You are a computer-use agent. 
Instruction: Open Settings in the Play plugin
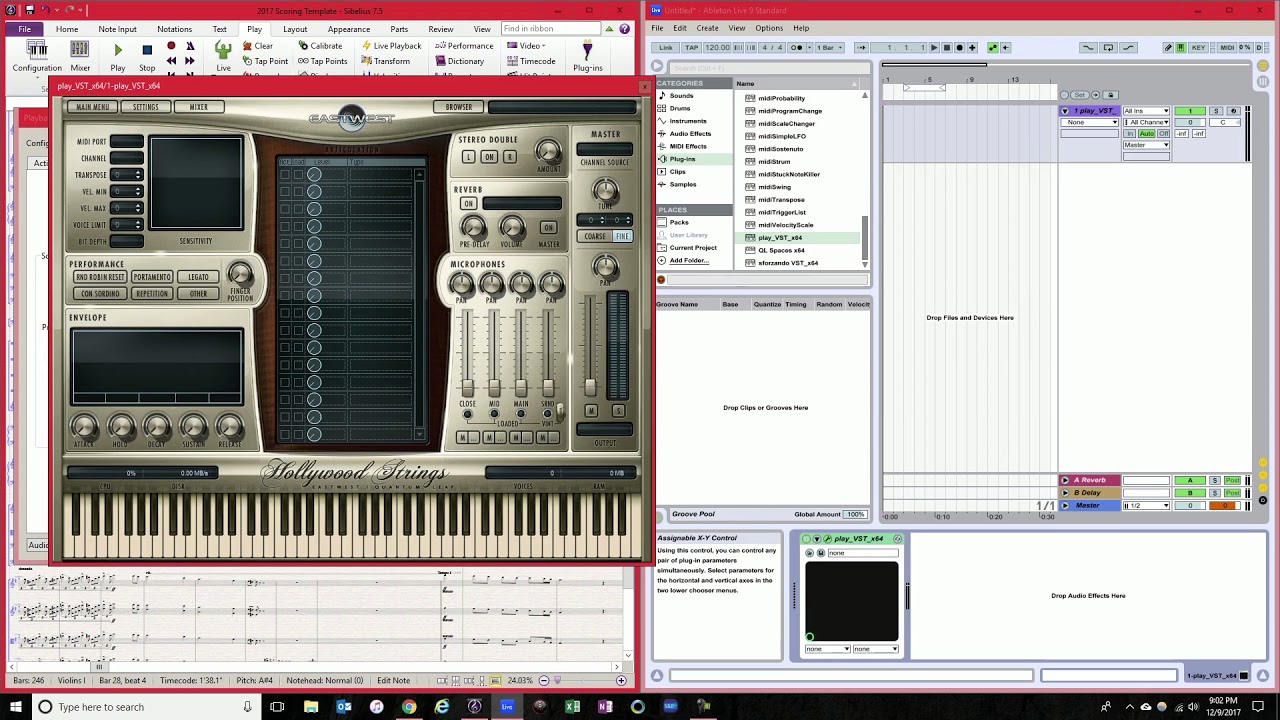pyautogui.click(x=146, y=107)
